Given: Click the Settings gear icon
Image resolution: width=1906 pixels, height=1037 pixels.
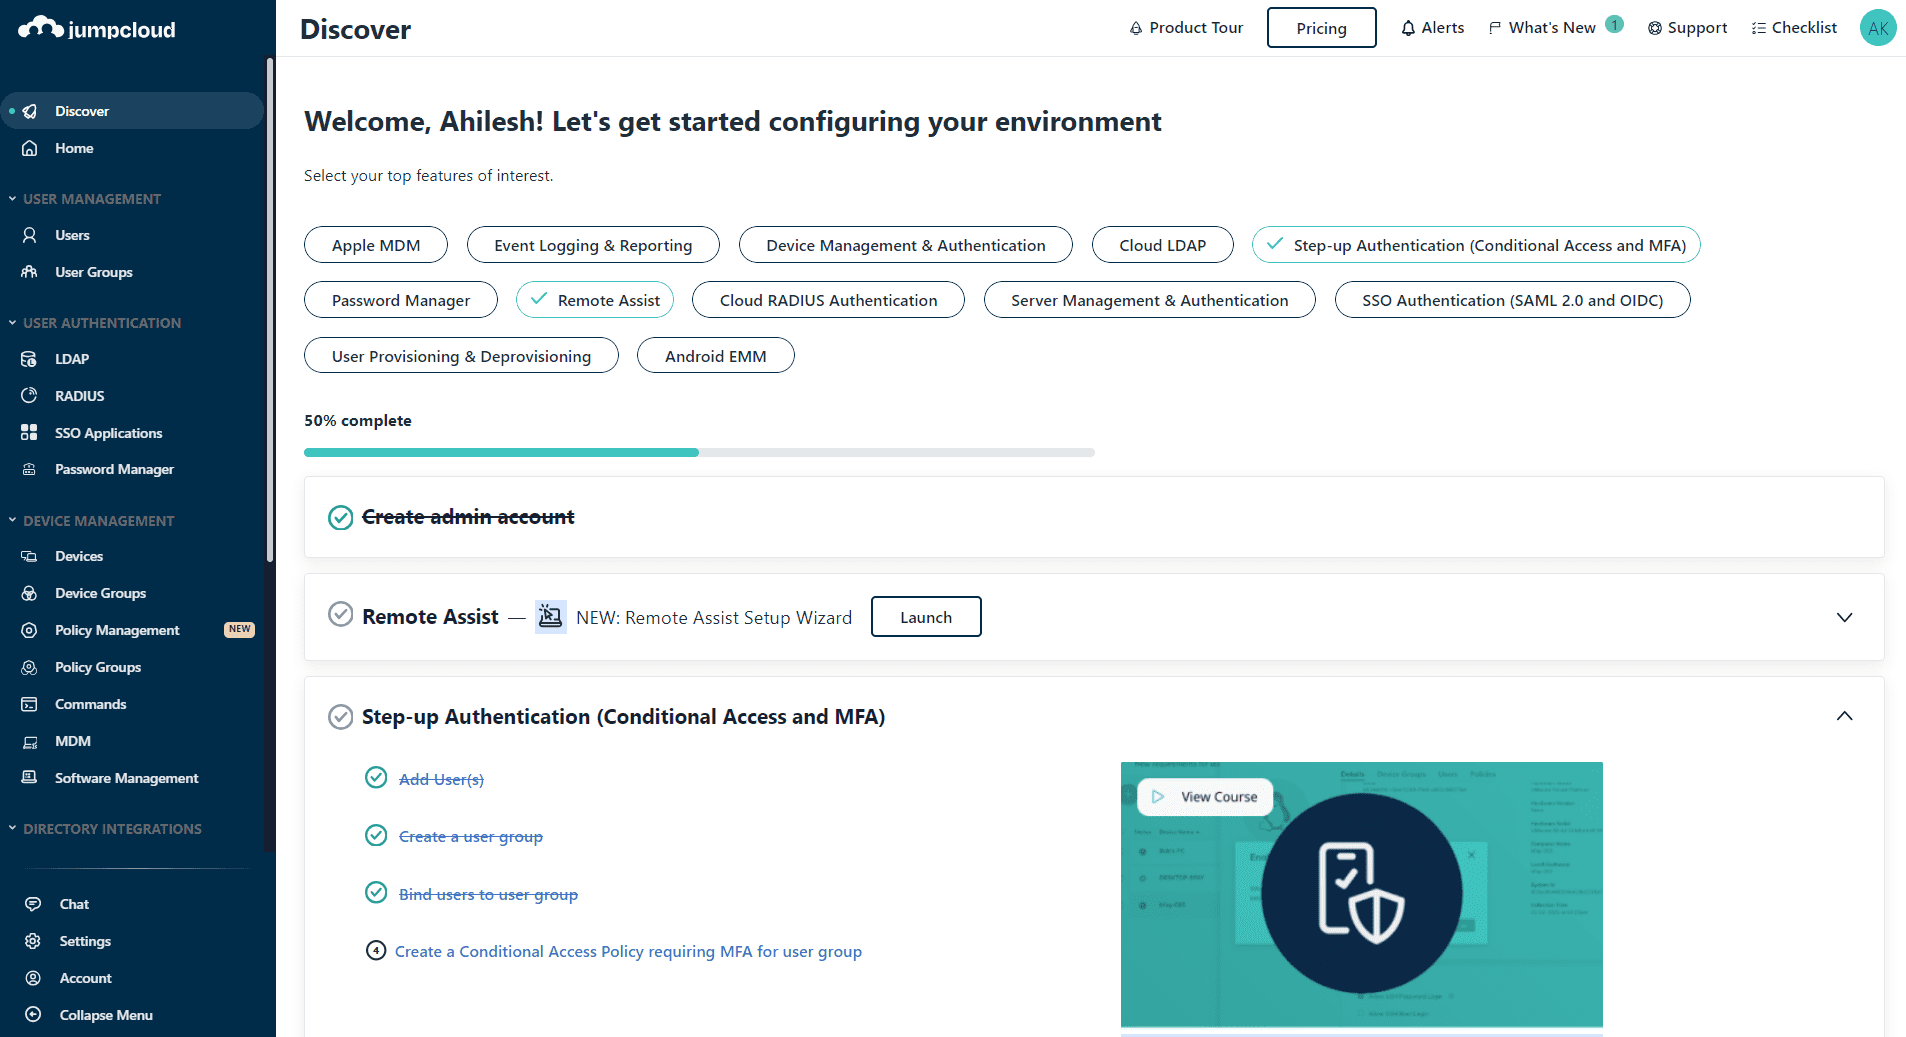Looking at the screenshot, I should (33, 941).
